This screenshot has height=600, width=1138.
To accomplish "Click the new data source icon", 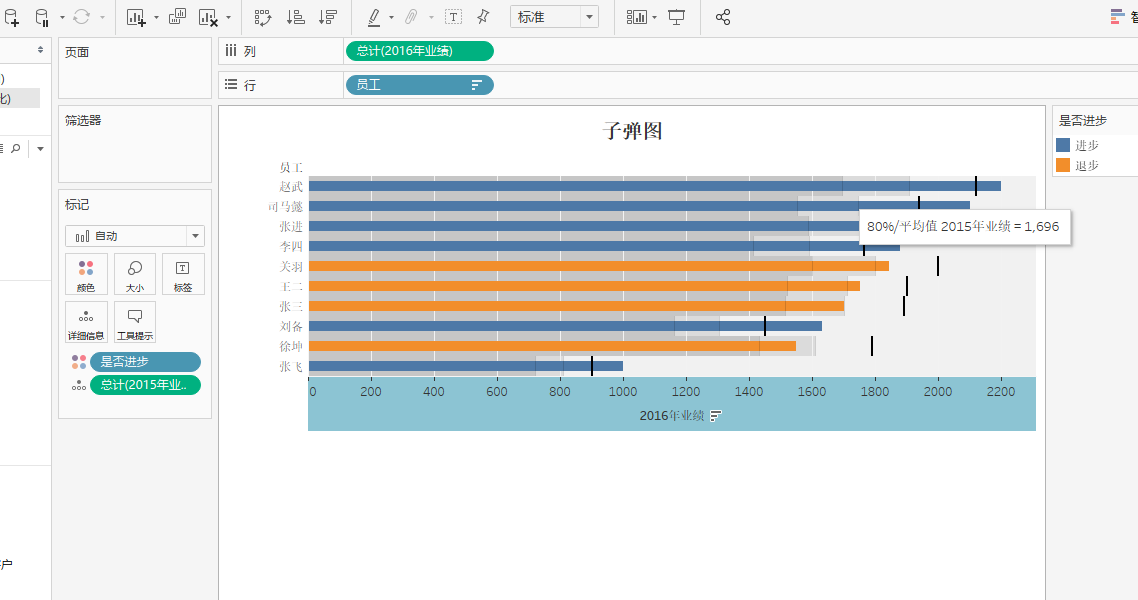I will coord(12,17).
